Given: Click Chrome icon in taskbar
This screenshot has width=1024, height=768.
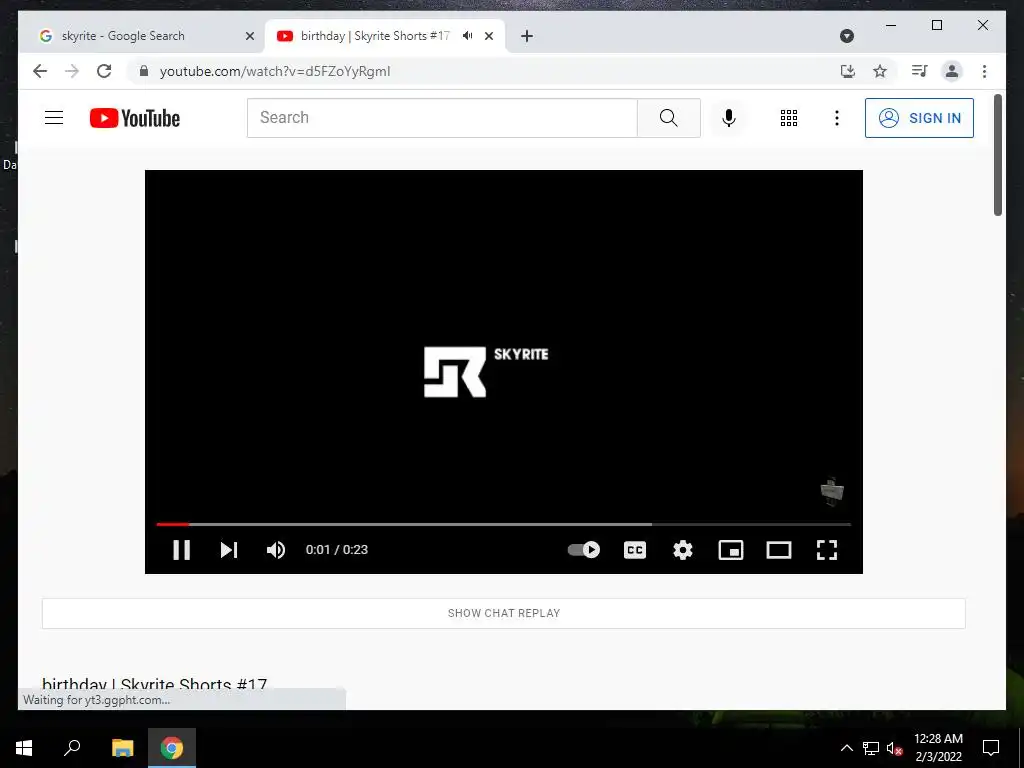Looking at the screenshot, I should pos(172,748).
